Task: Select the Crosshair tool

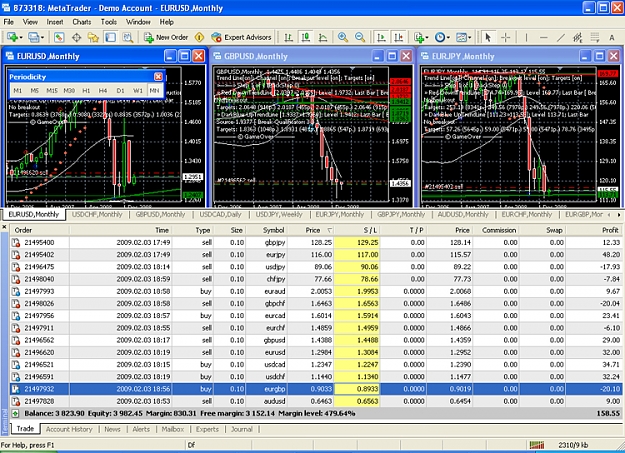Action: point(505,37)
